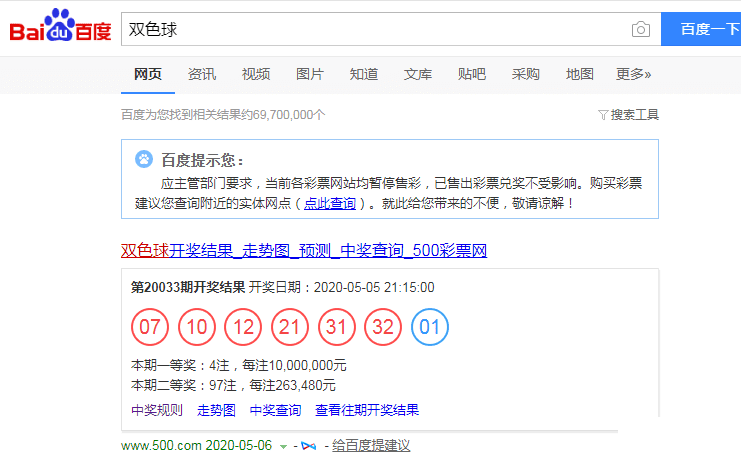Click the paw icon in Baidu notice
Image resolution: width=741 pixels, height=468 pixels.
pos(145,160)
